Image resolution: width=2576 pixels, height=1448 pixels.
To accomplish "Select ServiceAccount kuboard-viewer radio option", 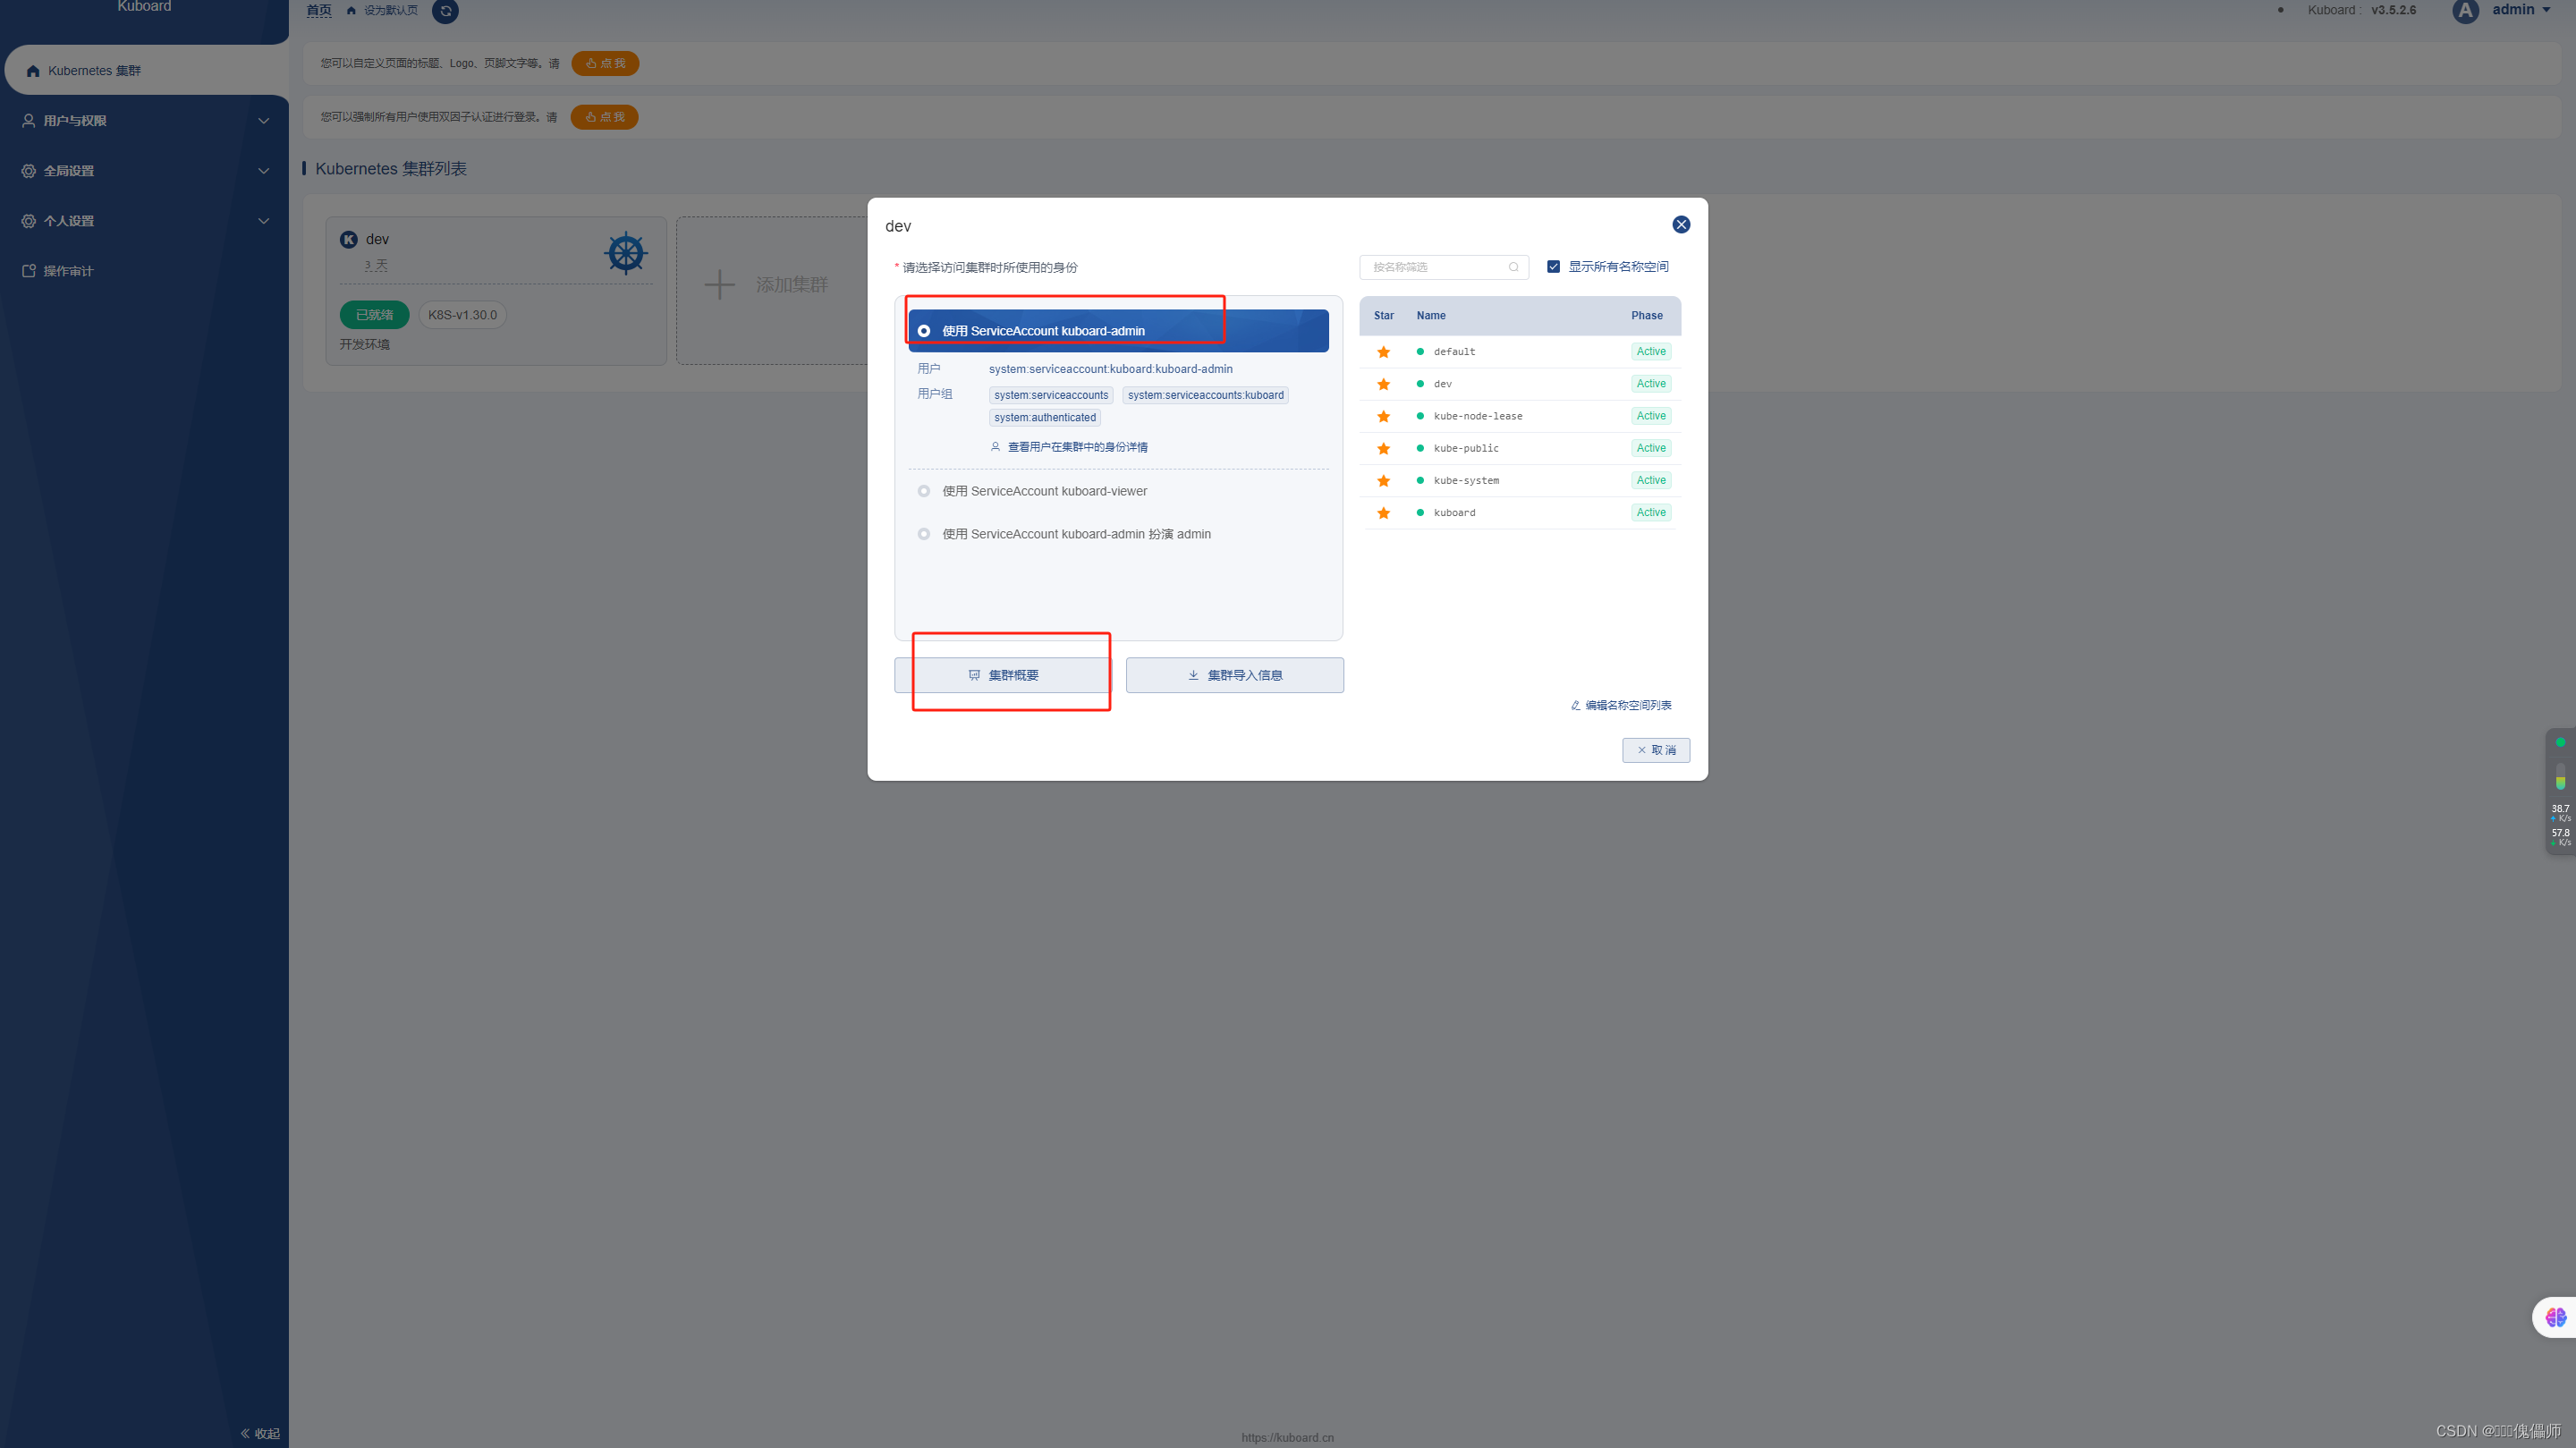I will click(x=924, y=491).
